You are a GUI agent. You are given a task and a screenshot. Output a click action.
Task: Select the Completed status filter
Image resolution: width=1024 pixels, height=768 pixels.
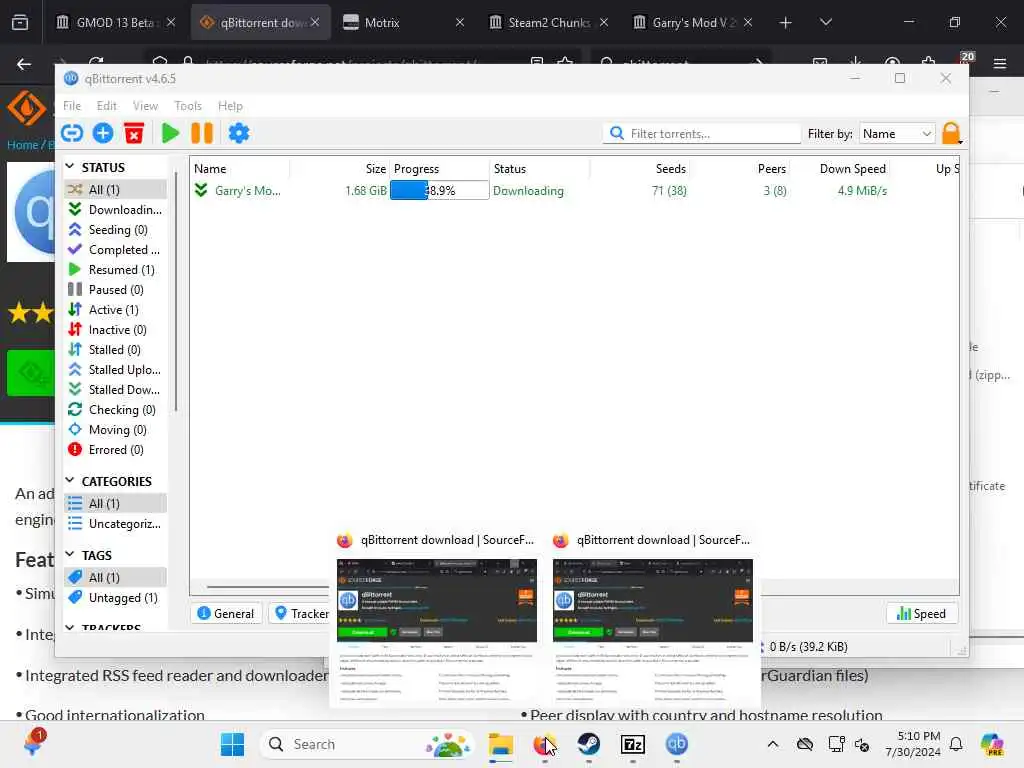(x=116, y=249)
